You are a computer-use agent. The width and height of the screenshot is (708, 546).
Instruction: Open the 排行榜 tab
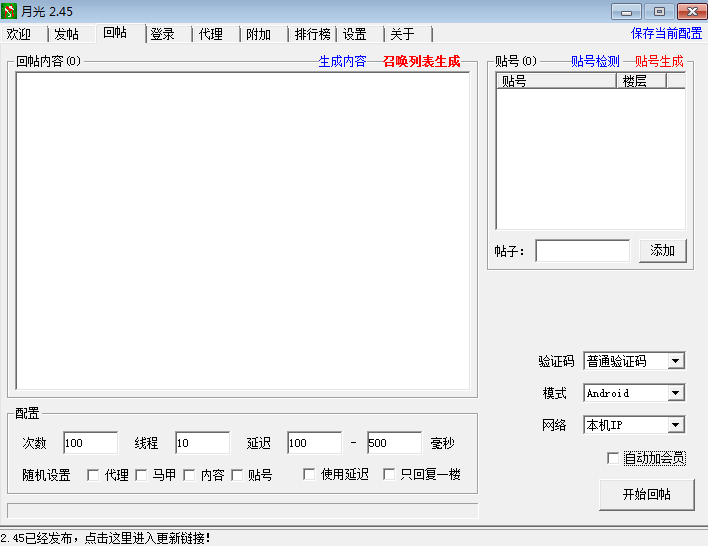click(312, 34)
